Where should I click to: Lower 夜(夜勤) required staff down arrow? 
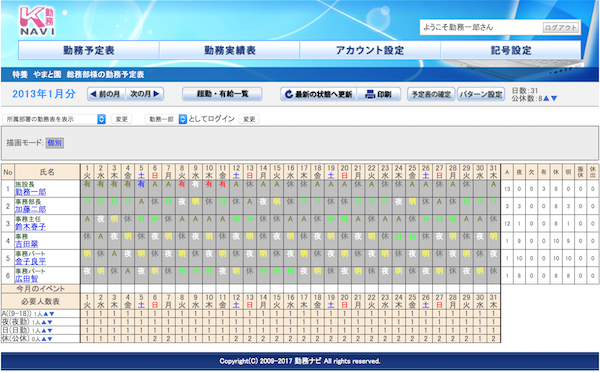click(50, 322)
